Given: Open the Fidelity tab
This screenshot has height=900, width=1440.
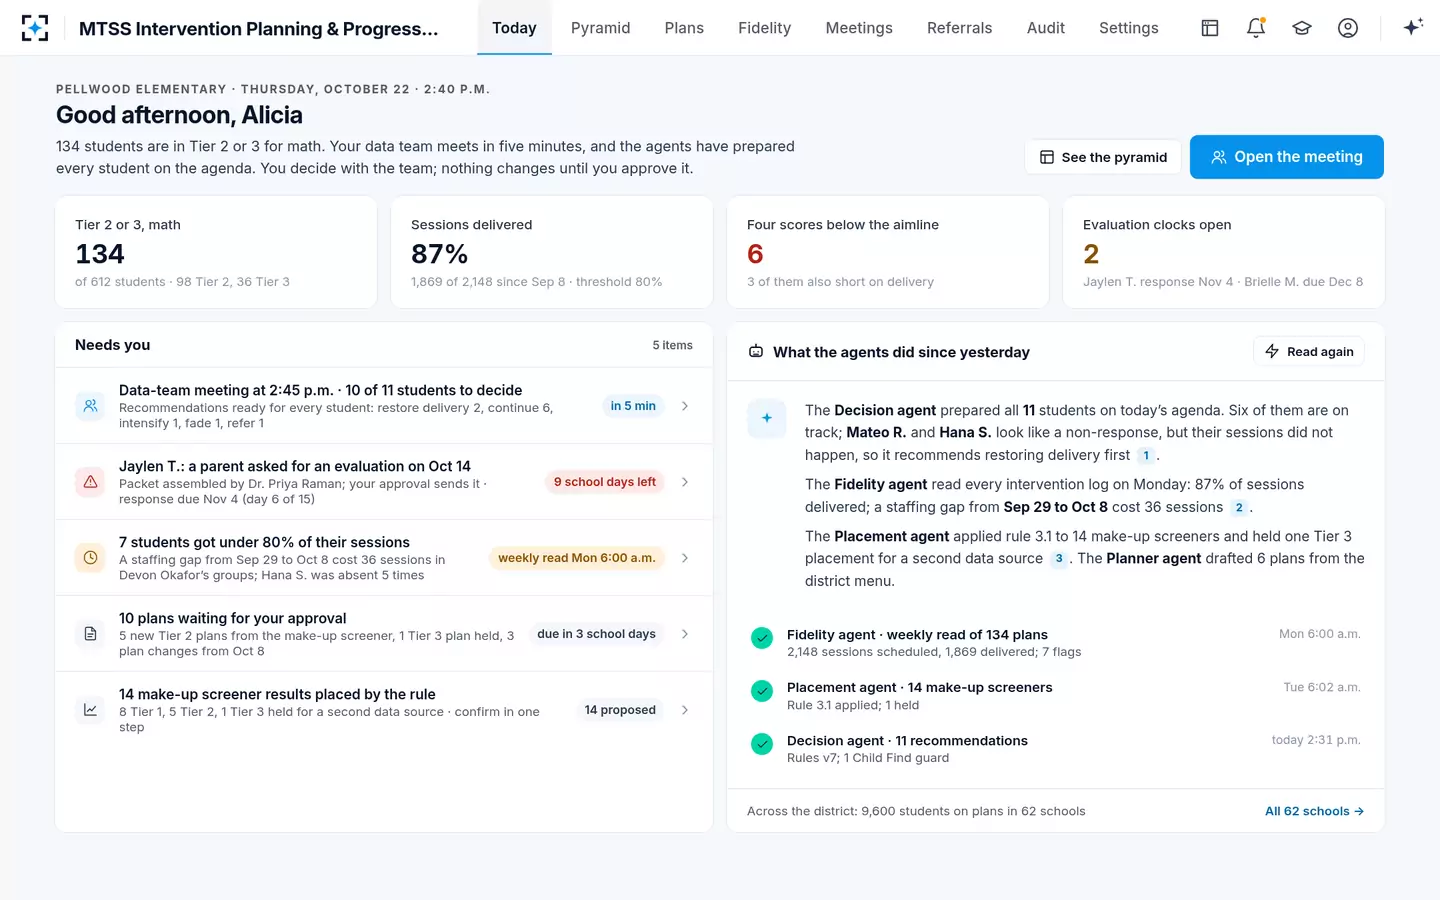Looking at the screenshot, I should 765,28.
